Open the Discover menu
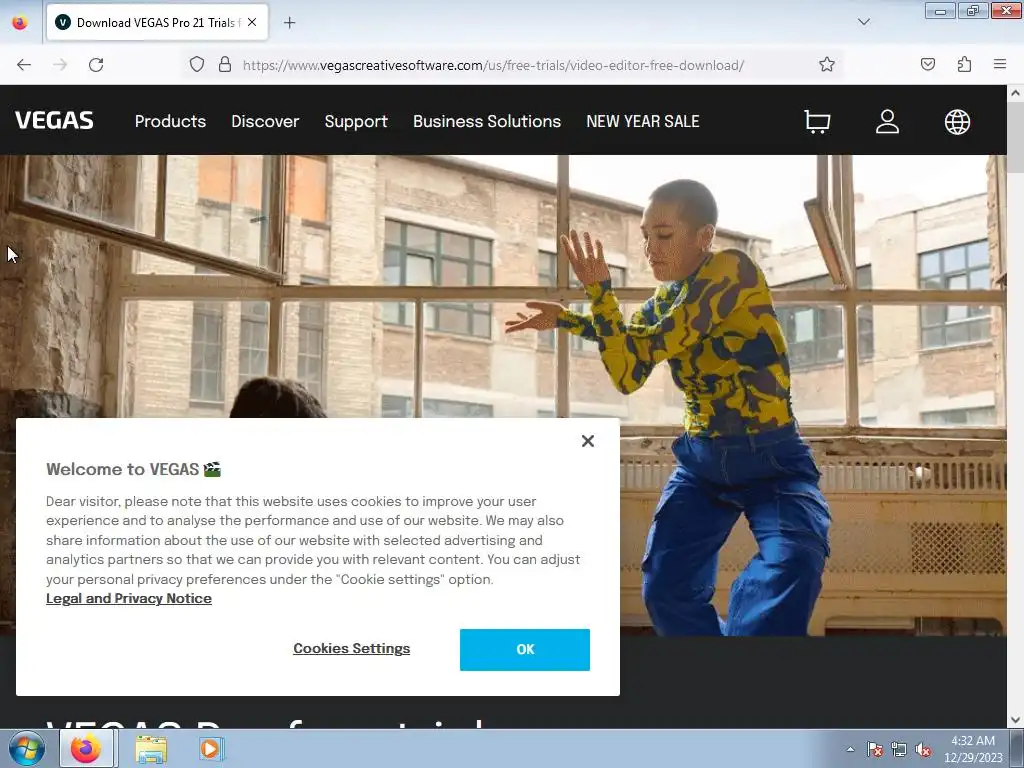1024x768 pixels. [265, 121]
